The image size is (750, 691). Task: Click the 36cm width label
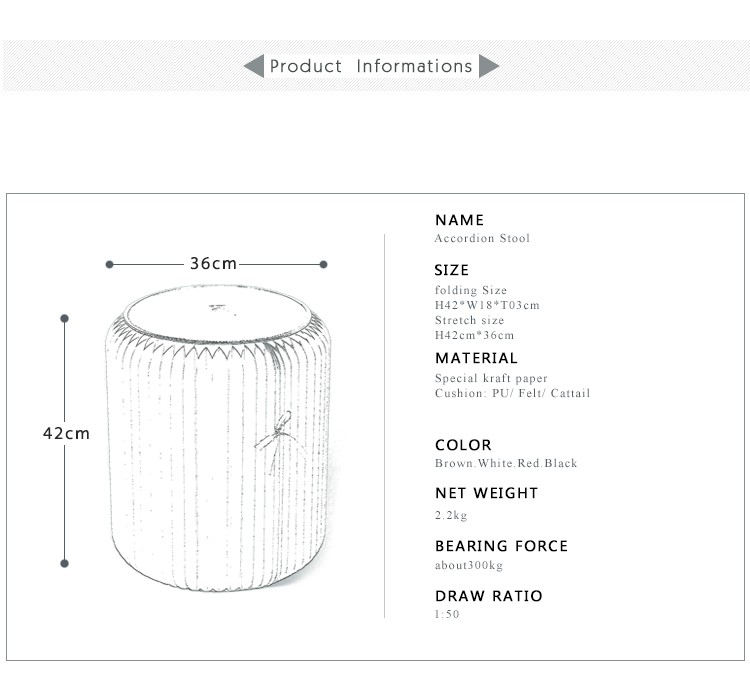pos(213,263)
